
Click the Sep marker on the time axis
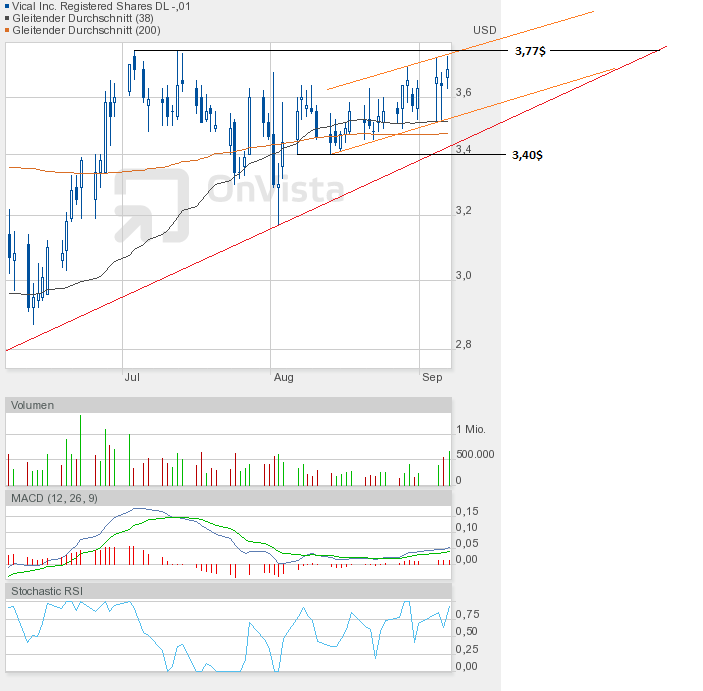tap(432, 377)
